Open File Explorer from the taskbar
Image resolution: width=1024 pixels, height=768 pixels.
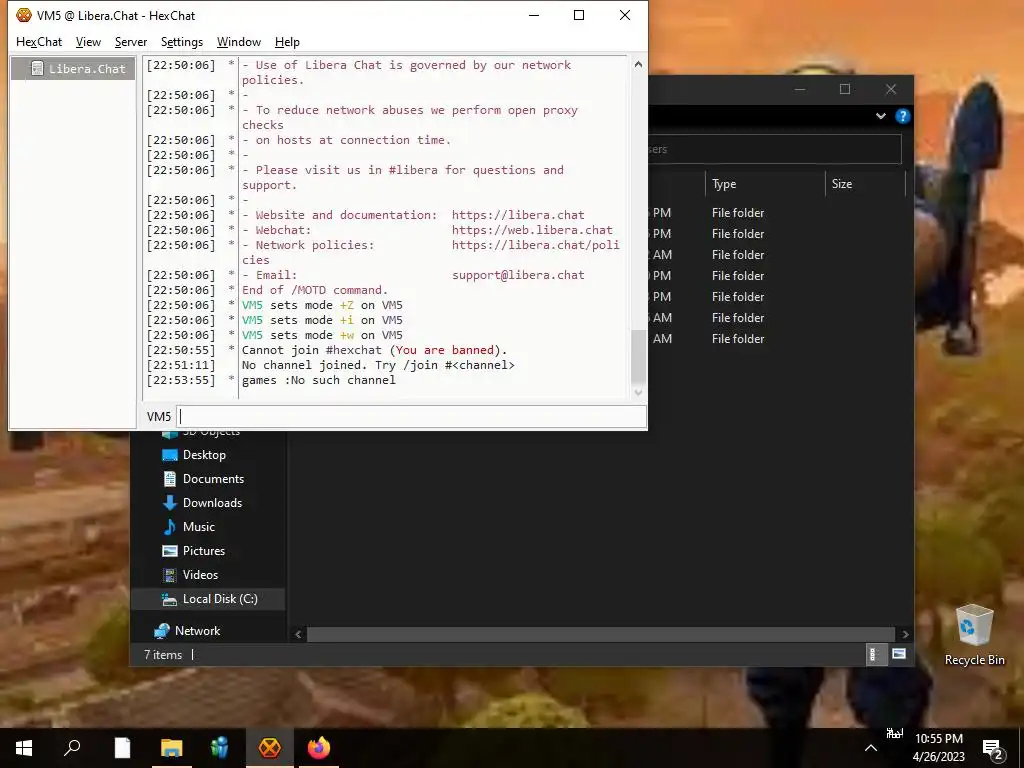[171, 748]
